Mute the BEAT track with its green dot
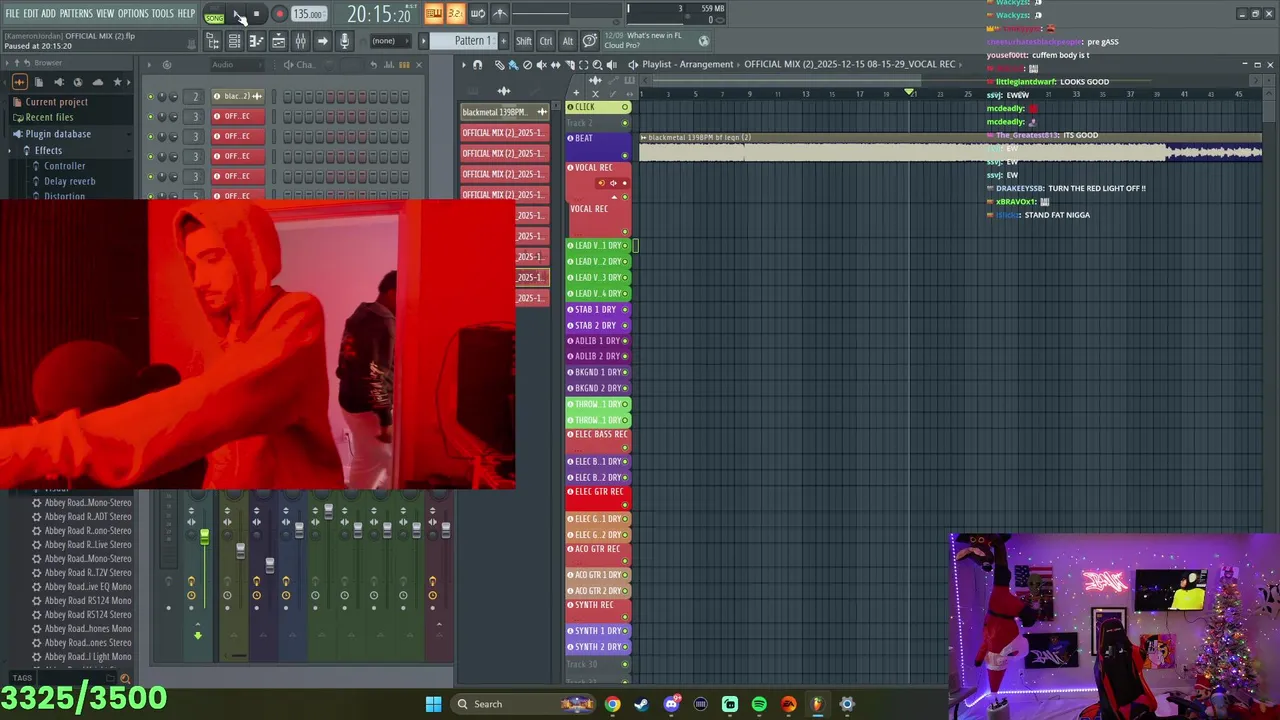The width and height of the screenshot is (1280, 720). [x=625, y=155]
